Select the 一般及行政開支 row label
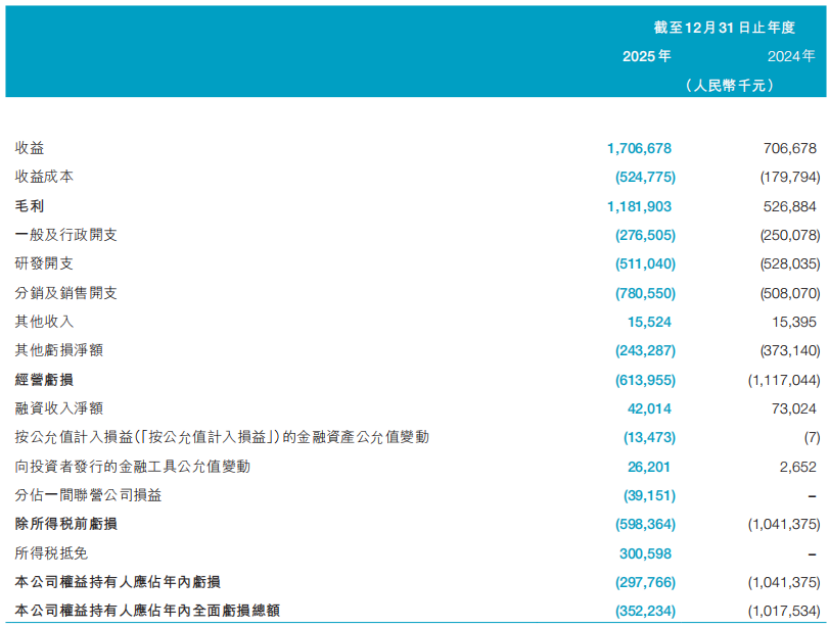830x629 pixels. [66, 235]
